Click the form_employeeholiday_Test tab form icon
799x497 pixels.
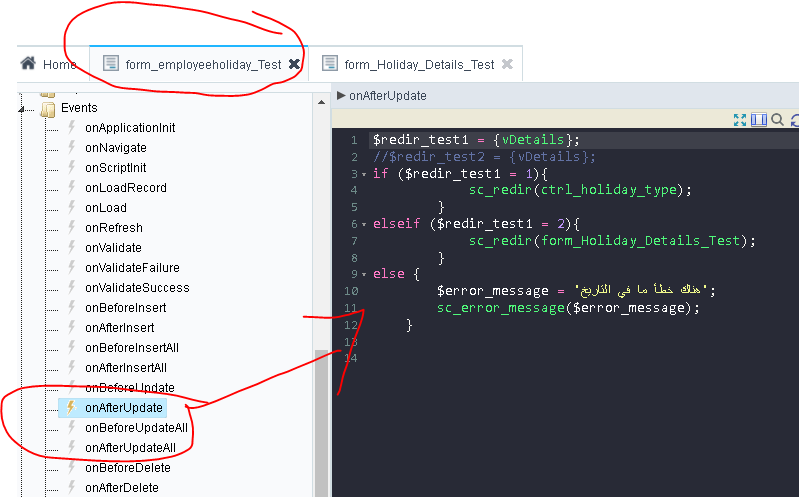click(111, 63)
